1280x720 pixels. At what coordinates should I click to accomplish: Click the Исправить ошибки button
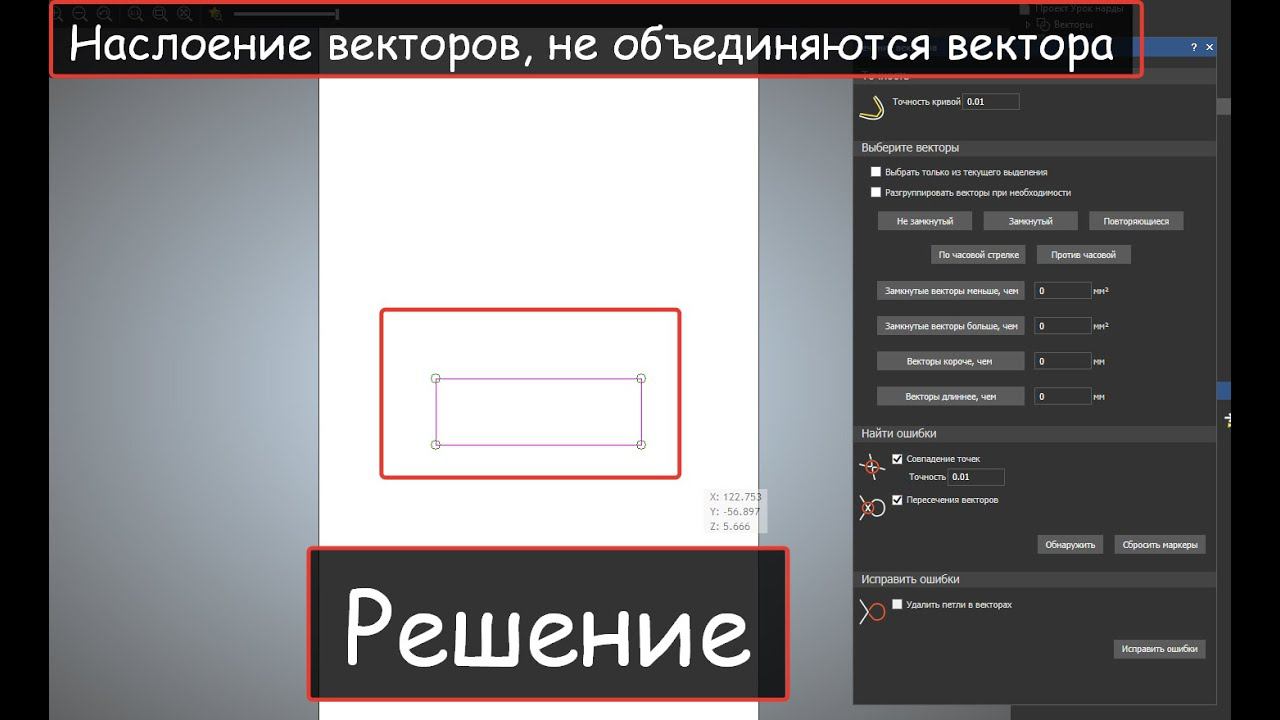point(1160,649)
